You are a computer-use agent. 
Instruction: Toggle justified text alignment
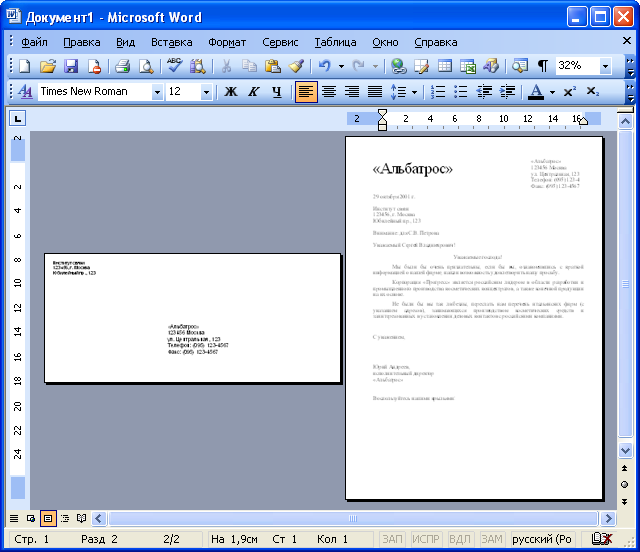click(375, 91)
